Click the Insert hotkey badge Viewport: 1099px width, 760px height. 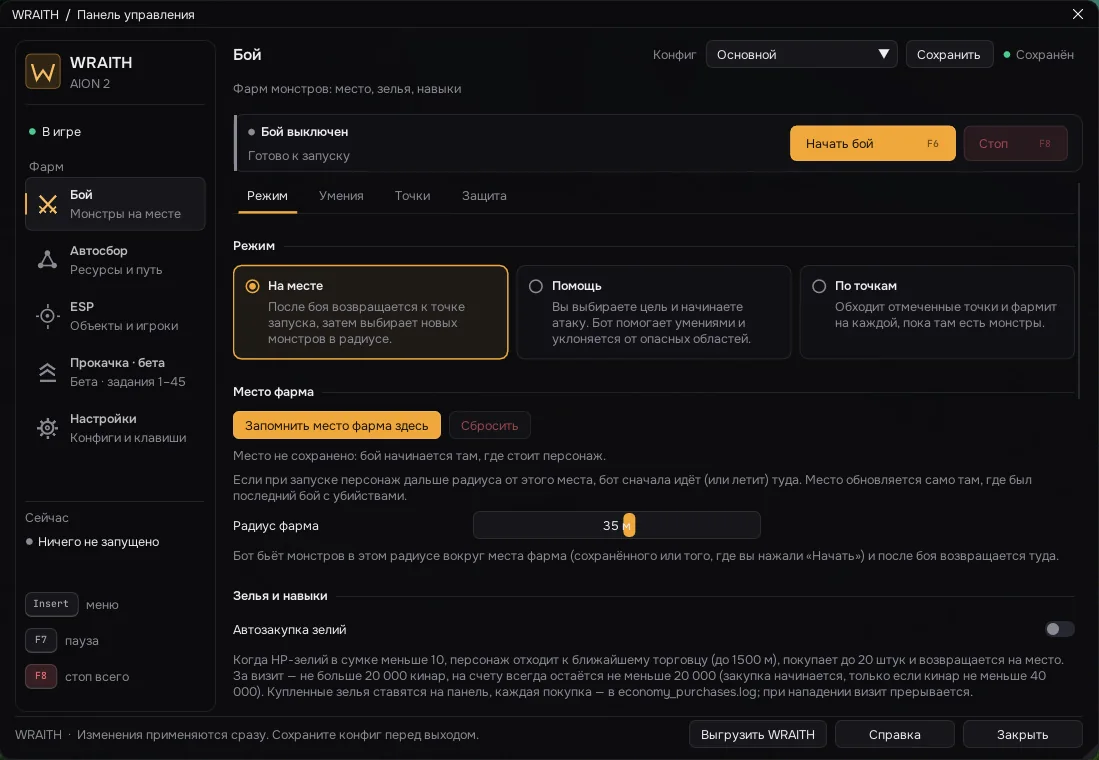[51, 604]
